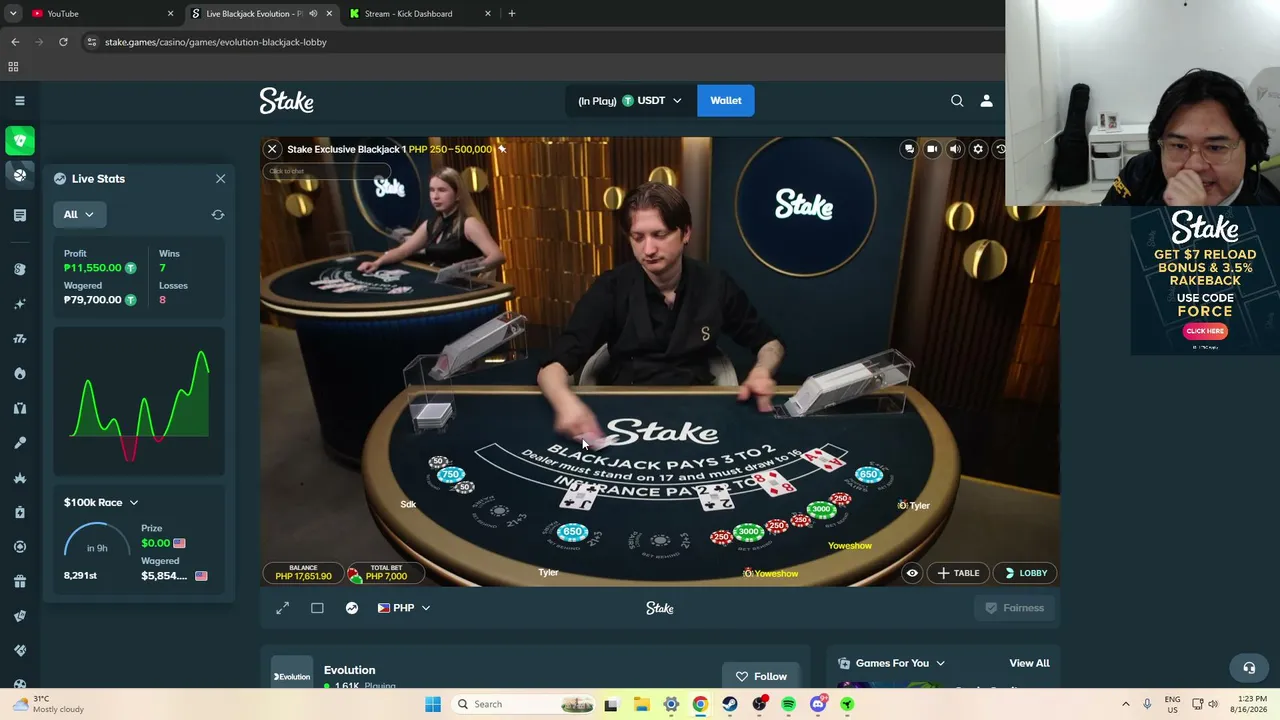Click the View All link

1029,663
